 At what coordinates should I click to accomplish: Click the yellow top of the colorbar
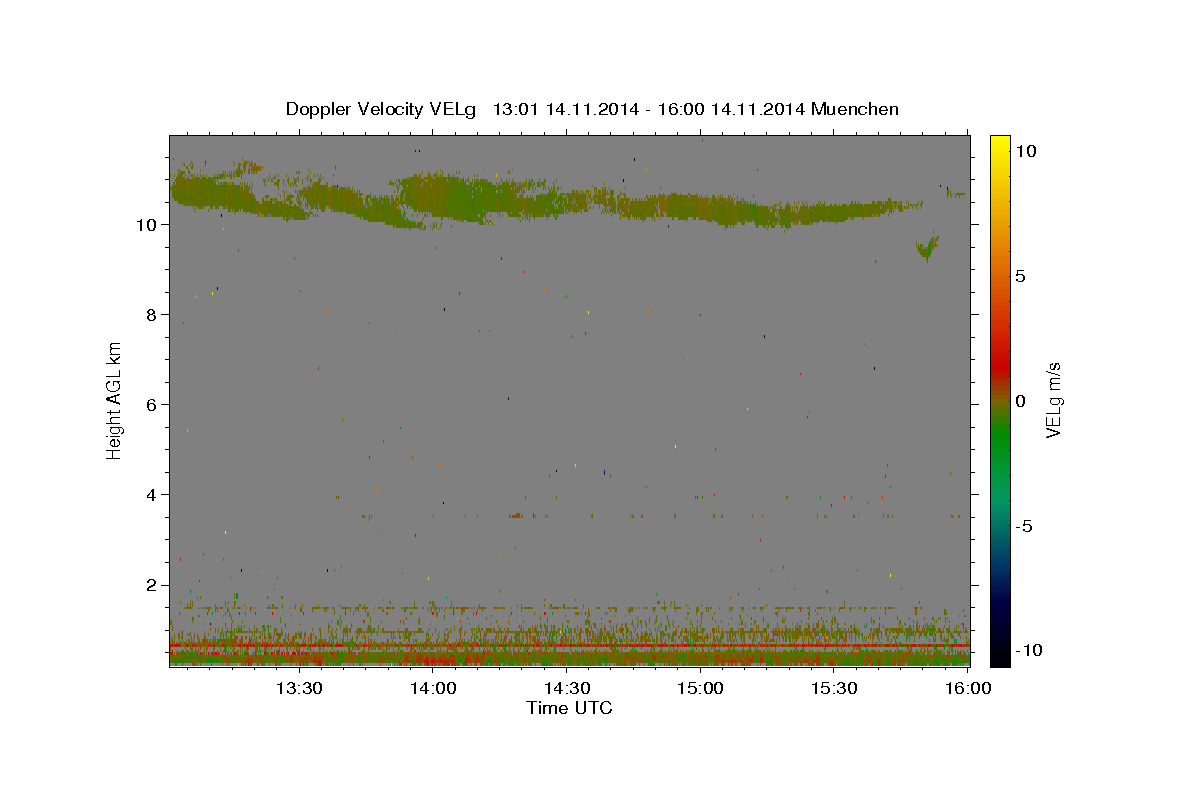pos(999,145)
